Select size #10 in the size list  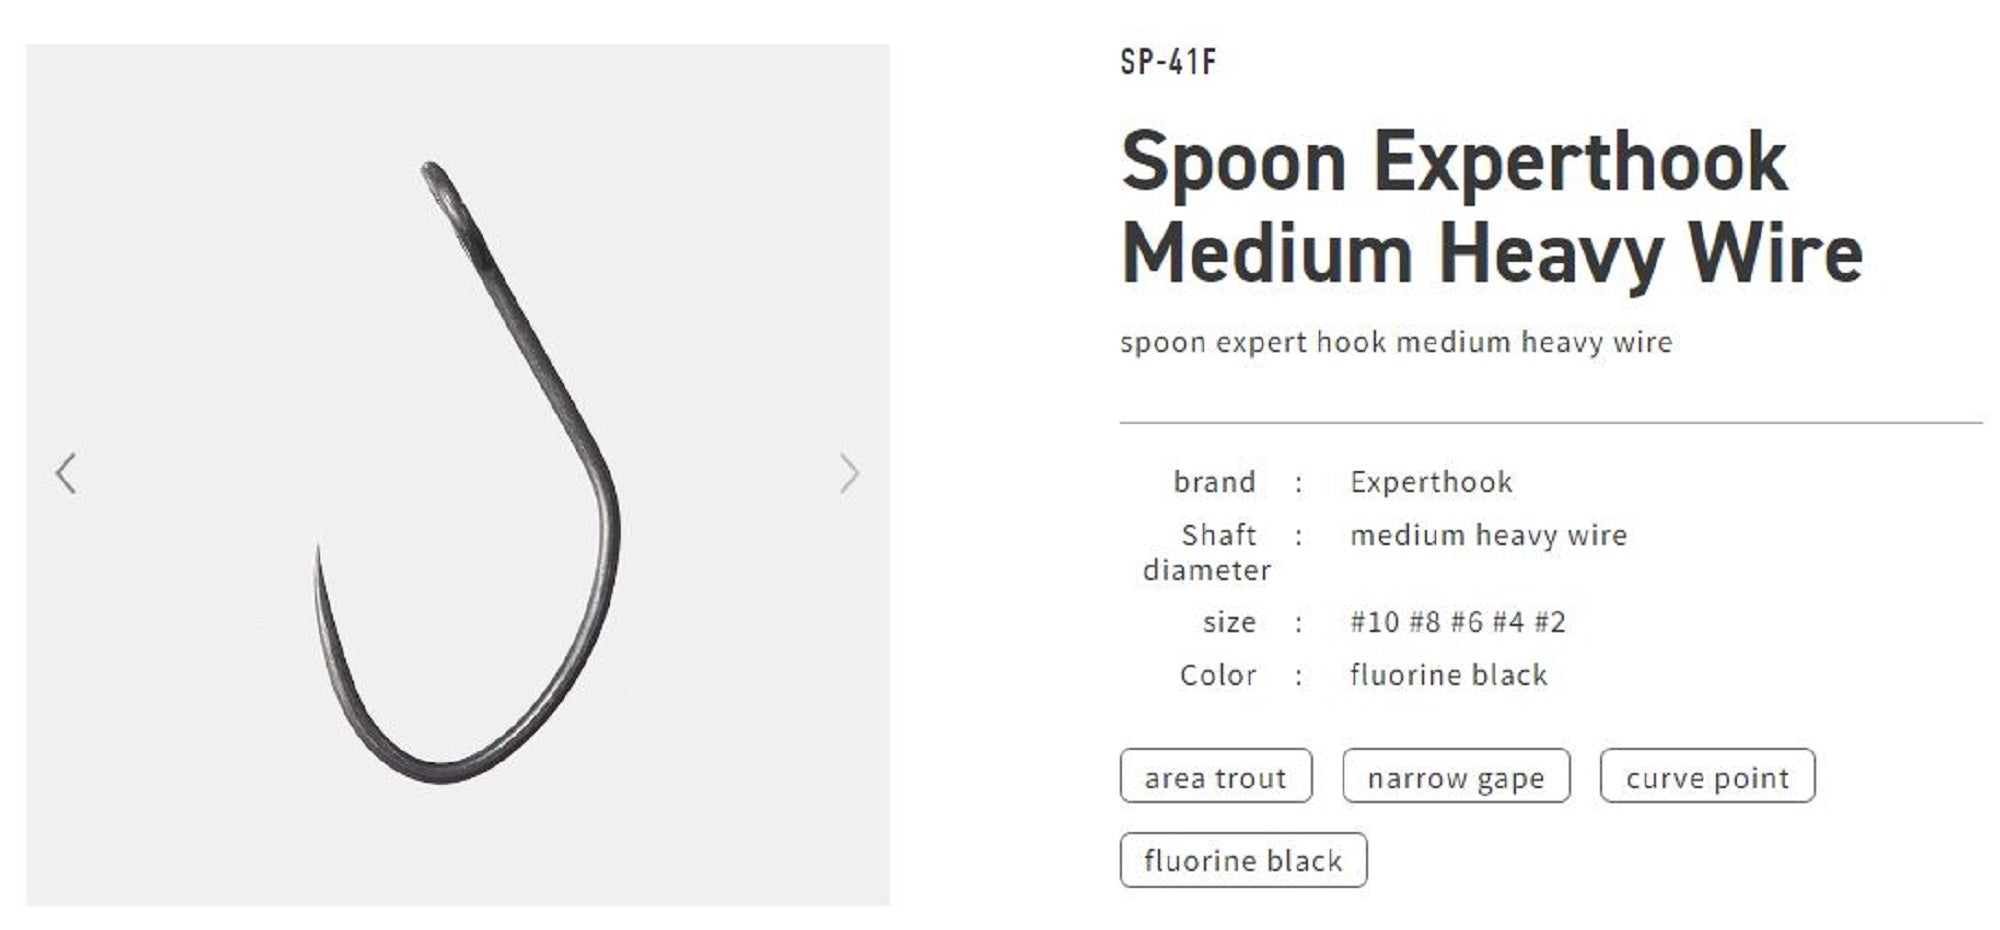tap(1374, 621)
